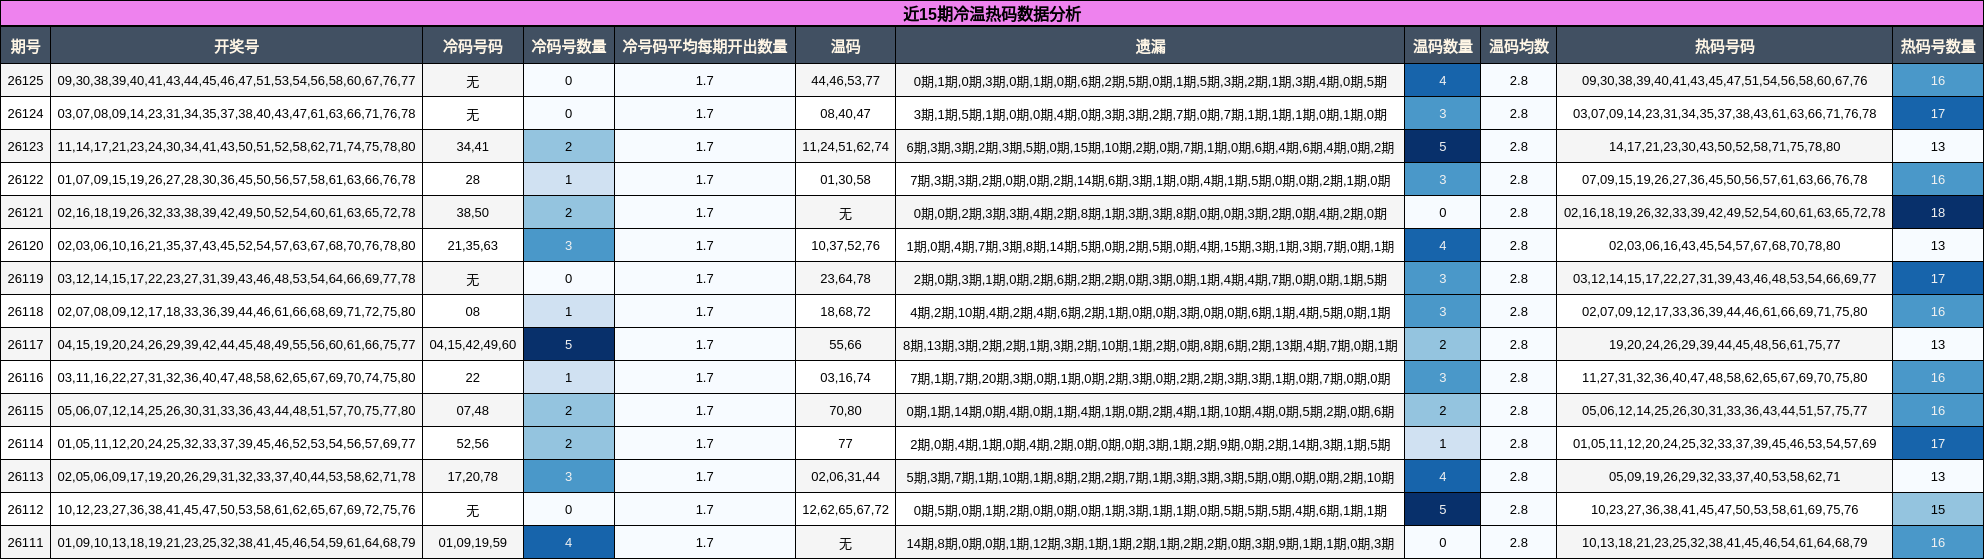Click cold numbers cell 17,20,78
This screenshot has width=1984, height=559.
473,477
